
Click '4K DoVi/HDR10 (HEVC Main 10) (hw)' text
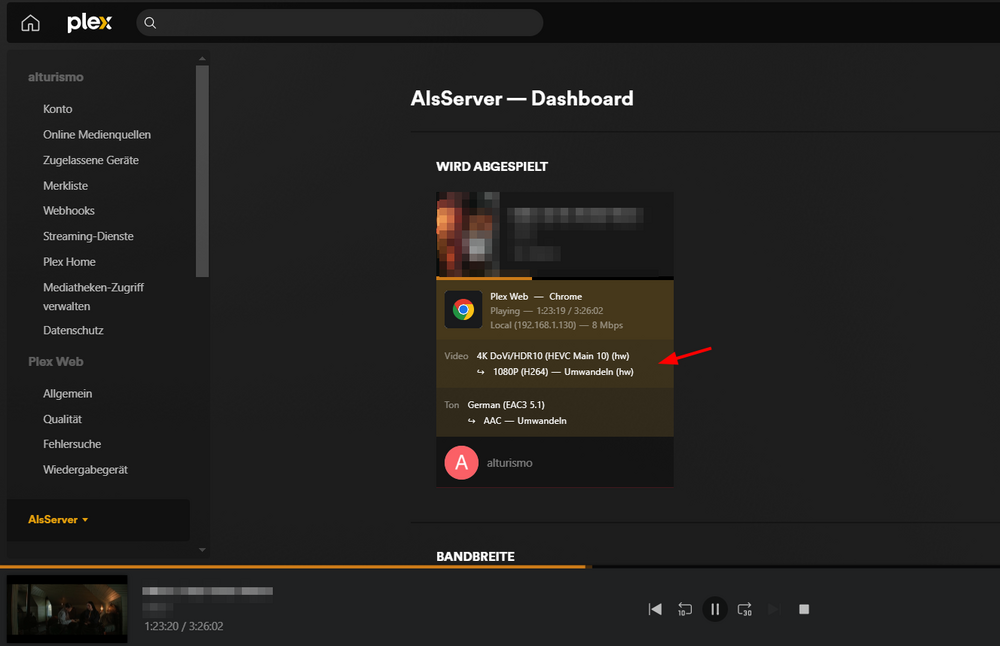coord(552,356)
